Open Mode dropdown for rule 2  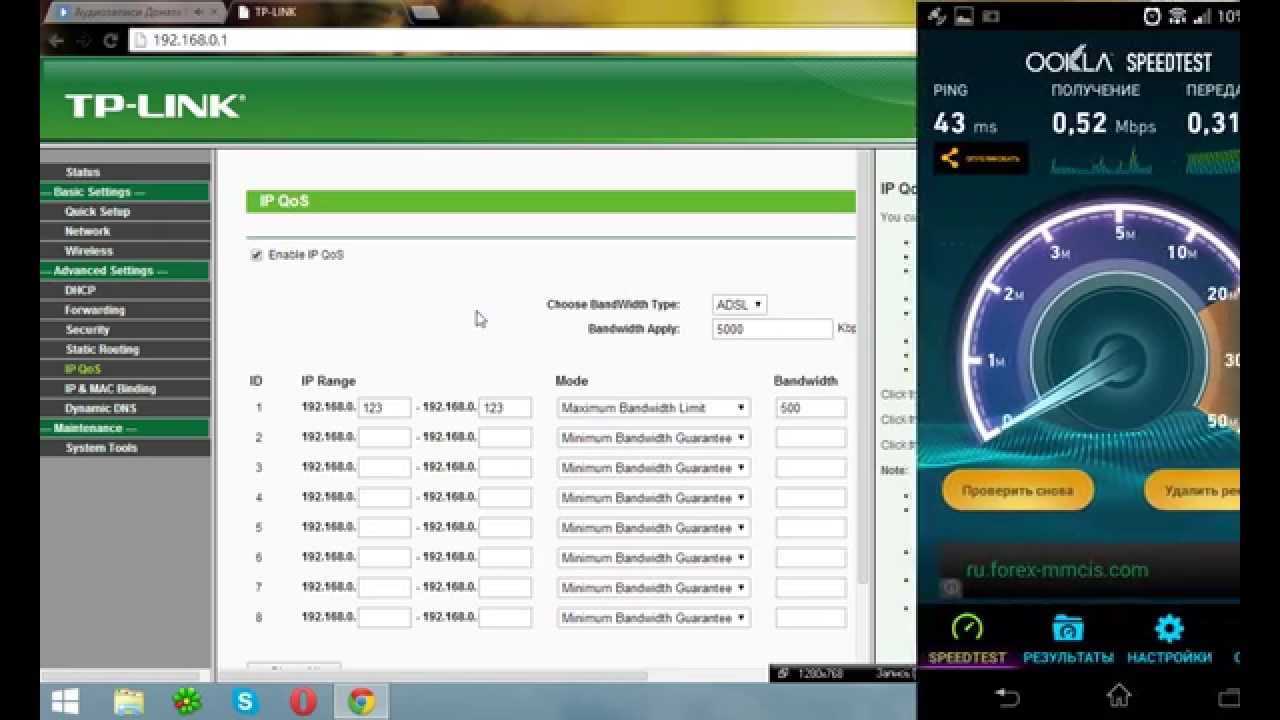(x=653, y=438)
